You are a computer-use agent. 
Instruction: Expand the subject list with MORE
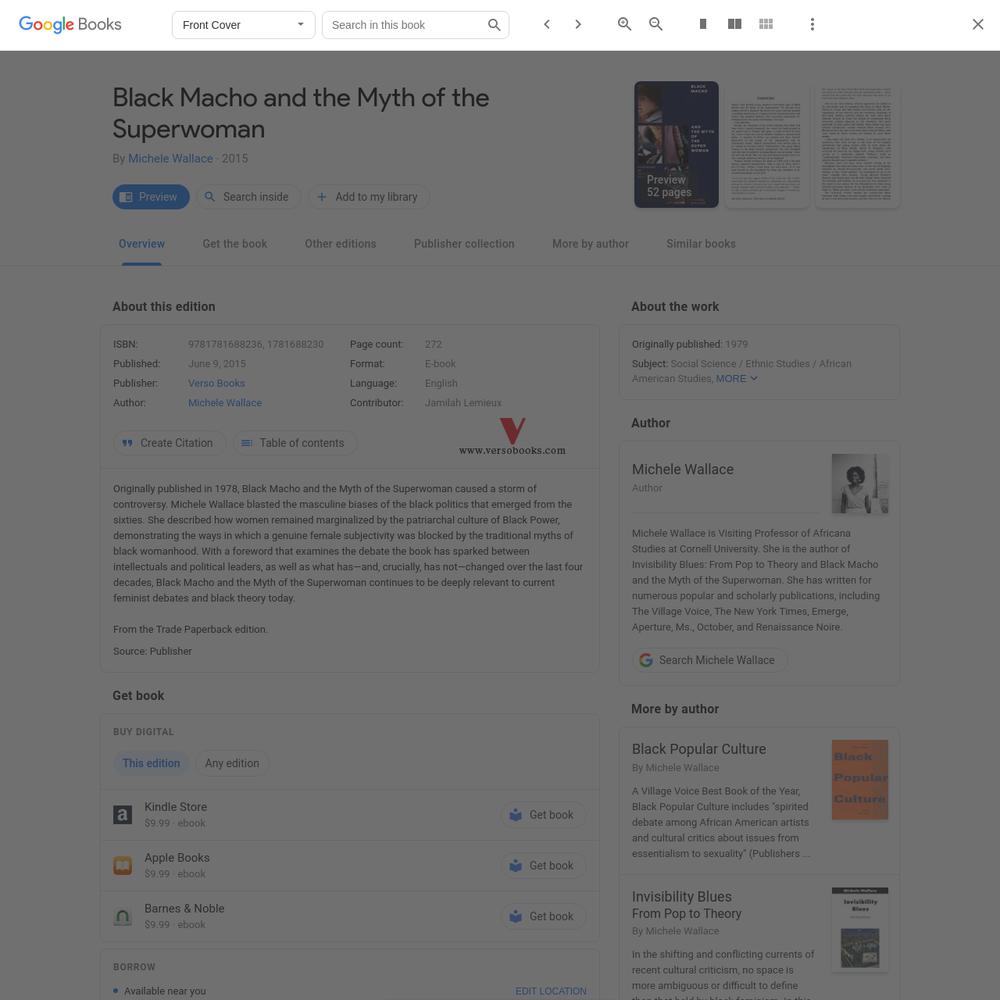coord(737,379)
